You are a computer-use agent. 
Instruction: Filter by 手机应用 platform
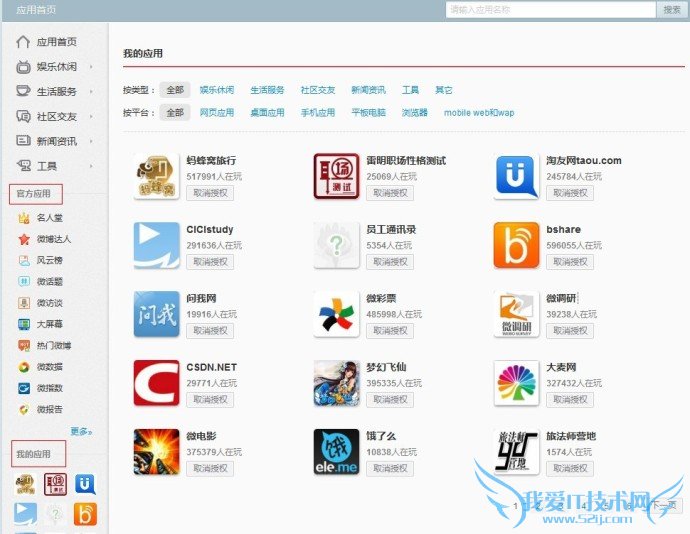pyautogui.click(x=318, y=112)
